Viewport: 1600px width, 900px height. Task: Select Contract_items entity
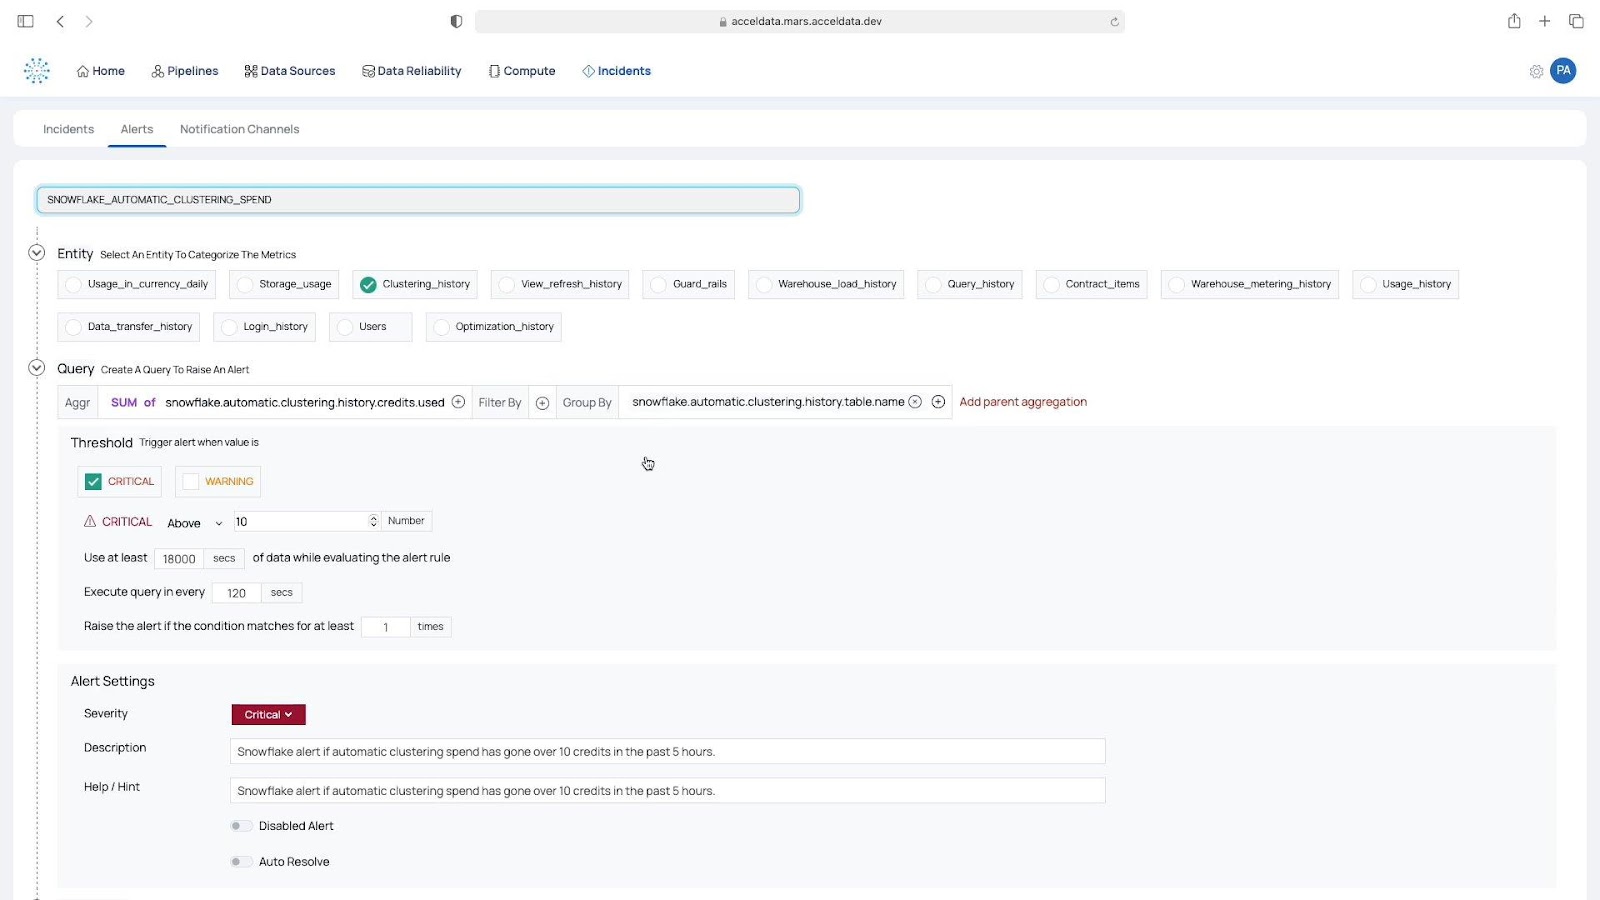pyautogui.click(x=1092, y=284)
